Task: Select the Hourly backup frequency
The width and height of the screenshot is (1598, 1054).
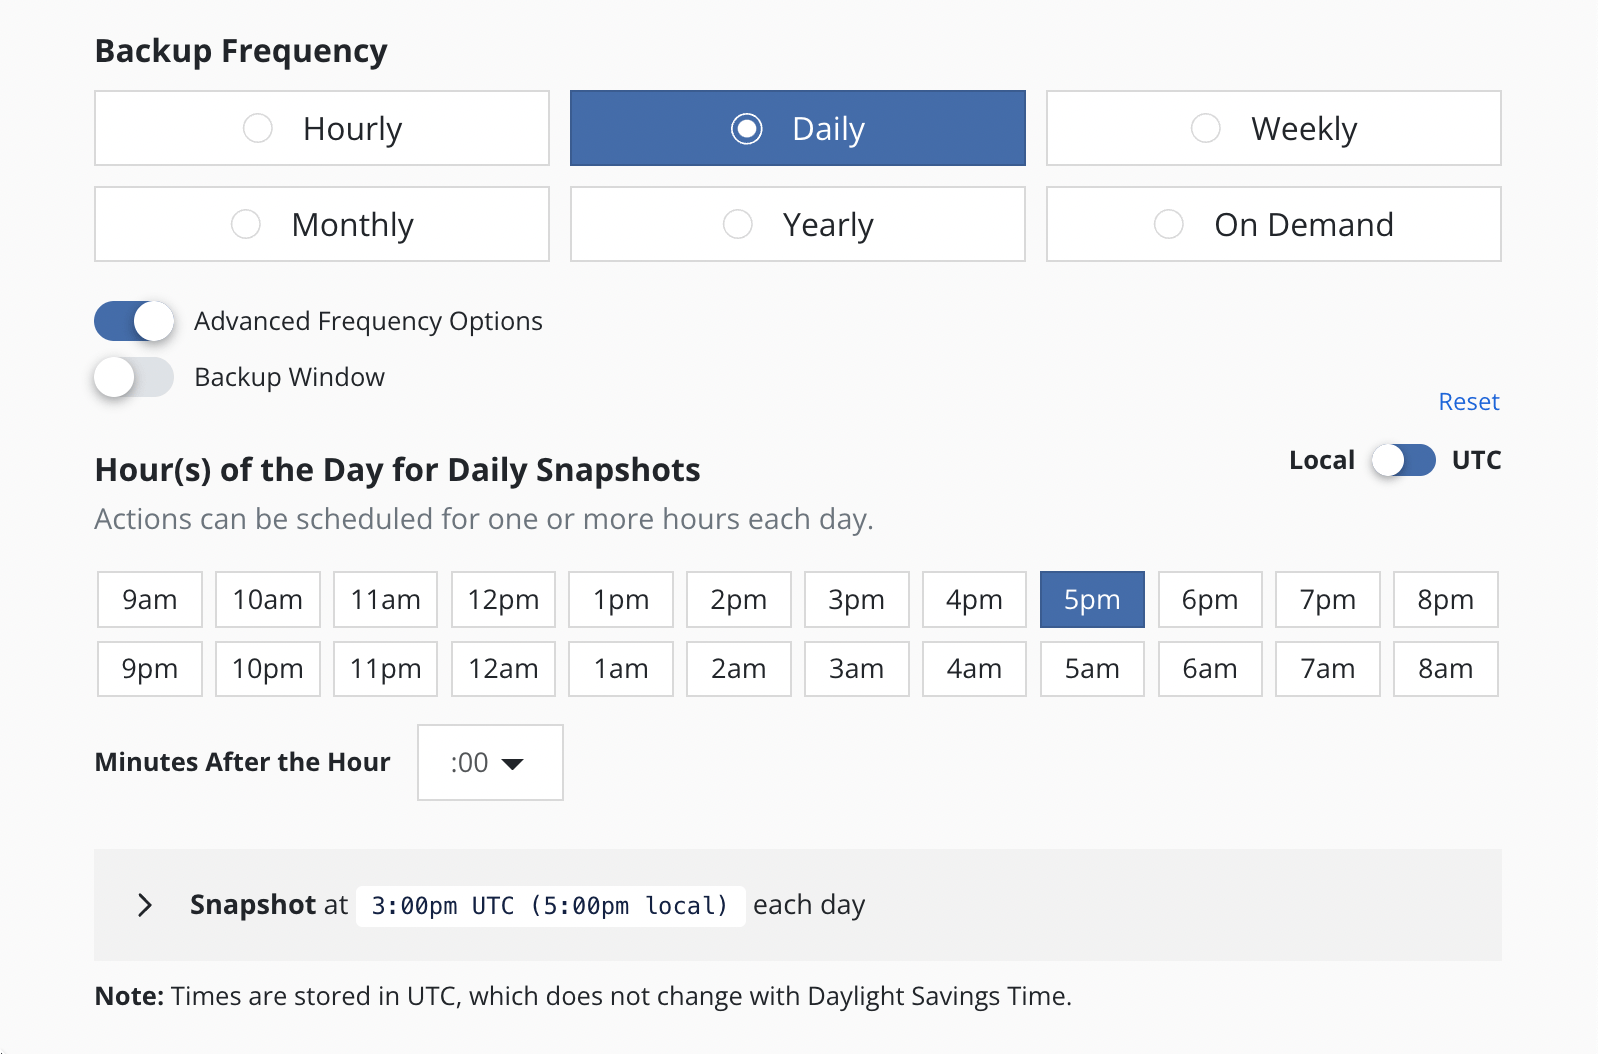Action: coord(321,128)
